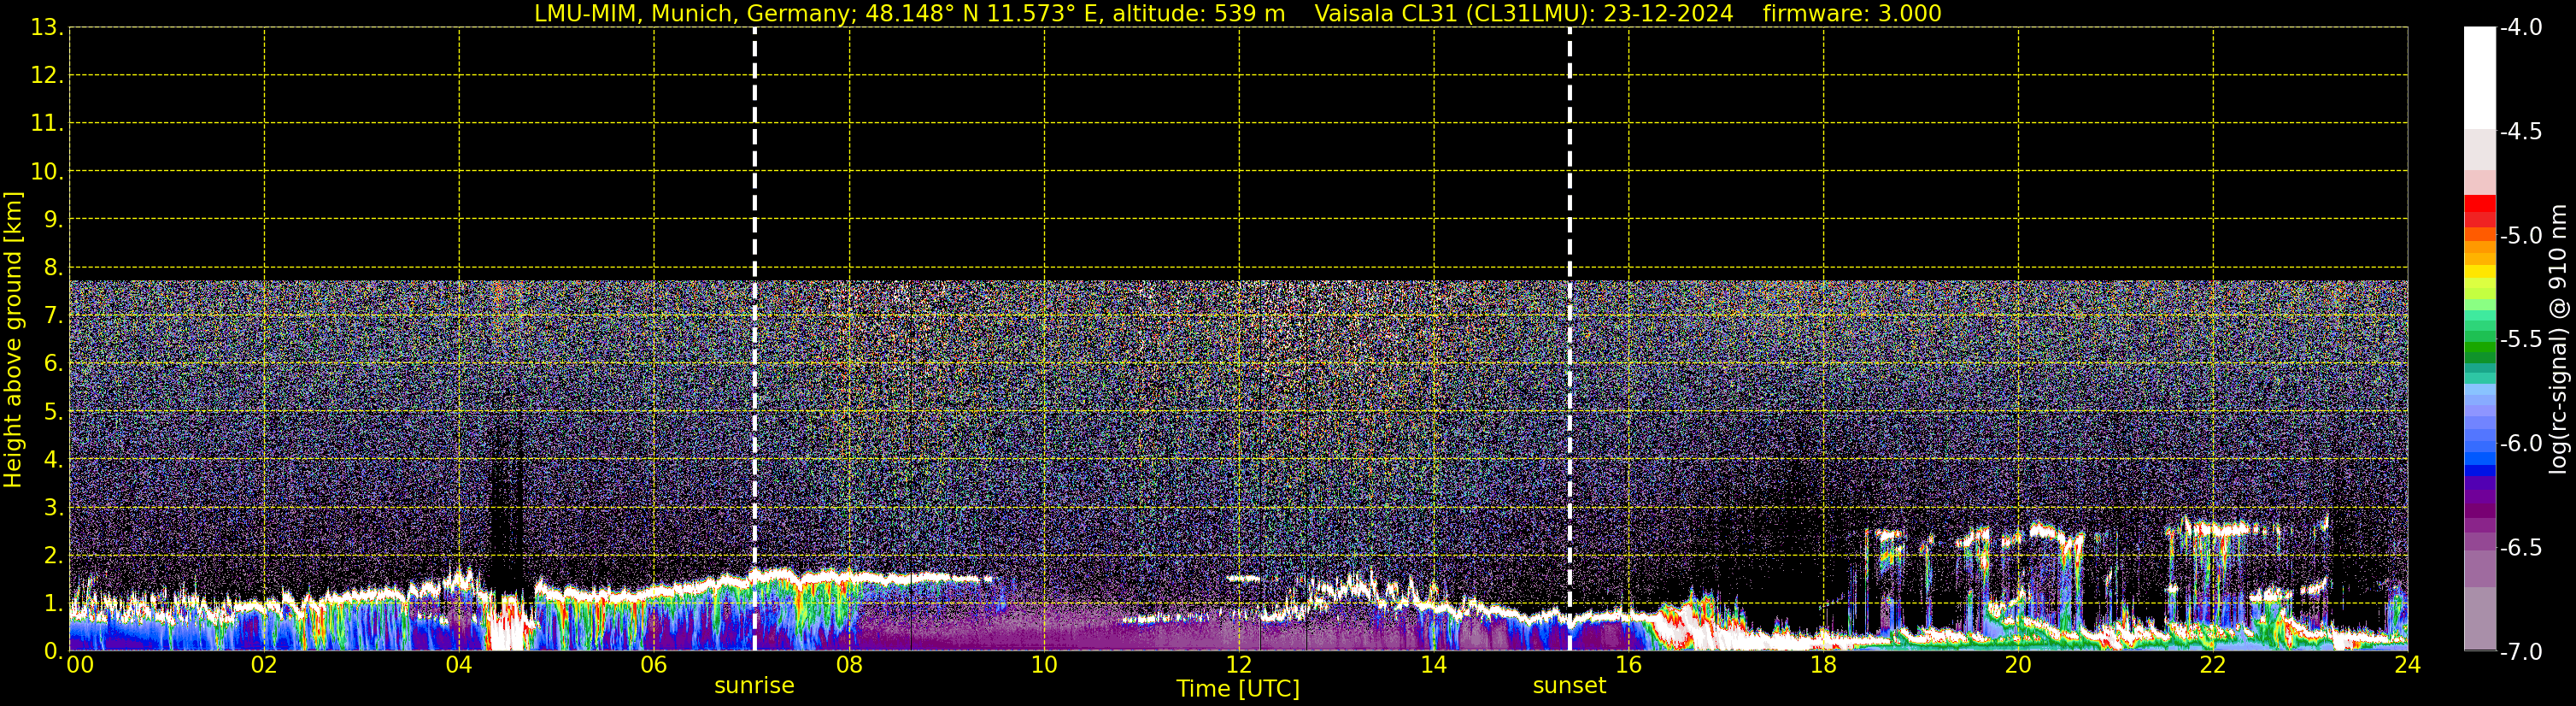
Task: Click the 'Vaisala CL31 (CL31LMU): 23-12-2024' text
Action: (x=1523, y=14)
